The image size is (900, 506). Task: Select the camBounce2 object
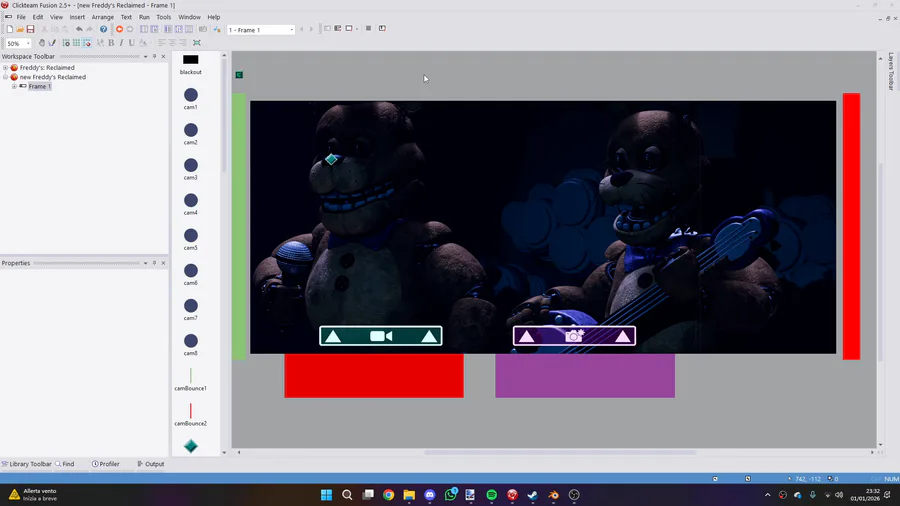coord(191,414)
